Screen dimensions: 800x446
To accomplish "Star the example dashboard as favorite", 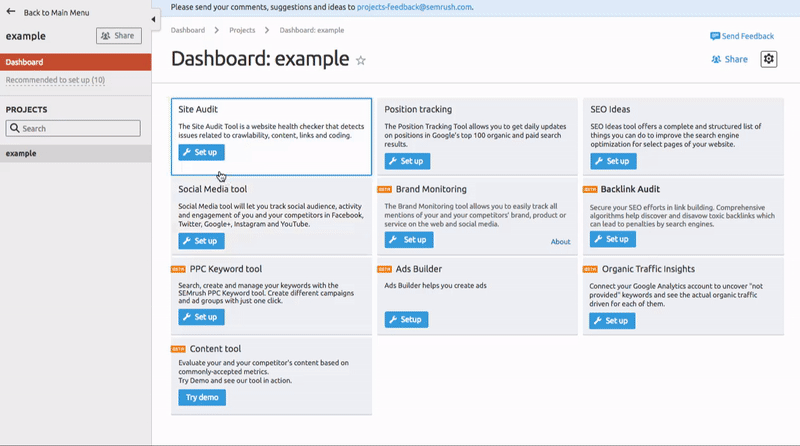I will 361,61.
